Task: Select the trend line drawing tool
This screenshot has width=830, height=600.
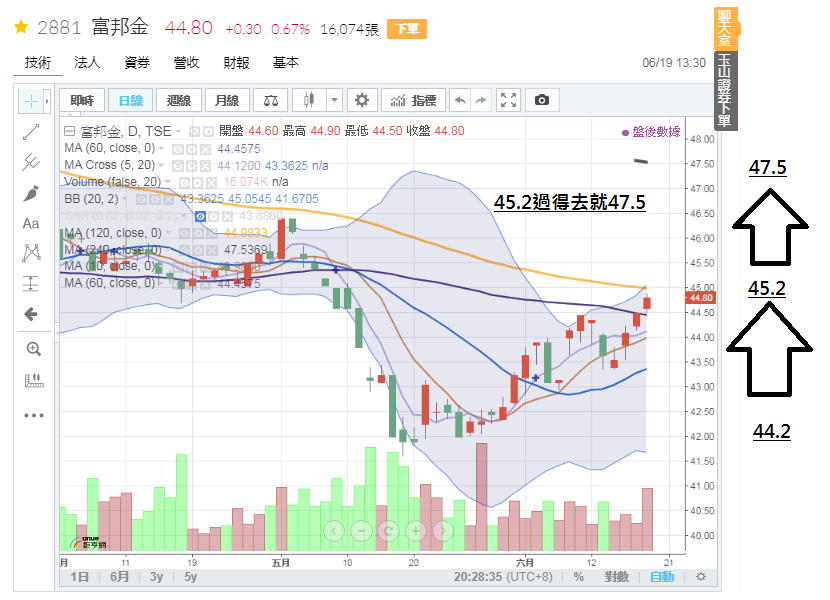Action: [x=31, y=132]
